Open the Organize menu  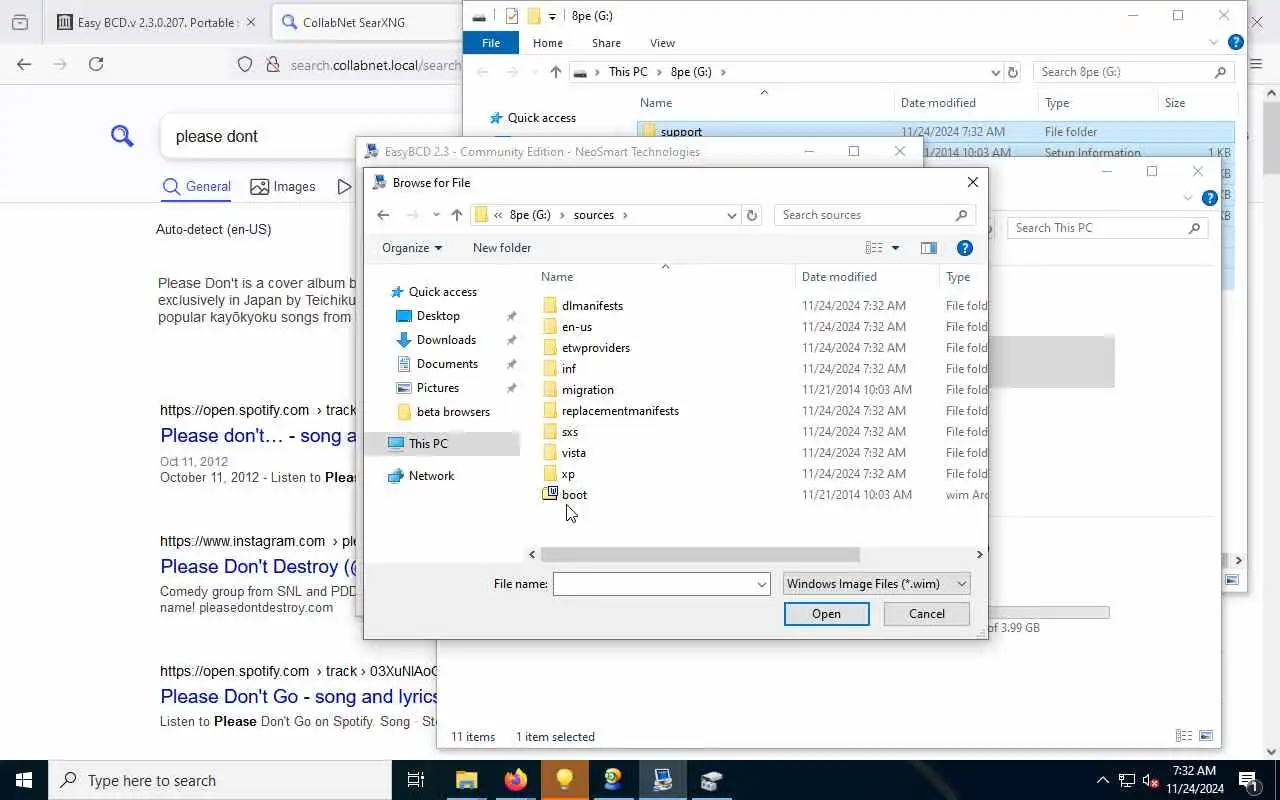(x=412, y=248)
